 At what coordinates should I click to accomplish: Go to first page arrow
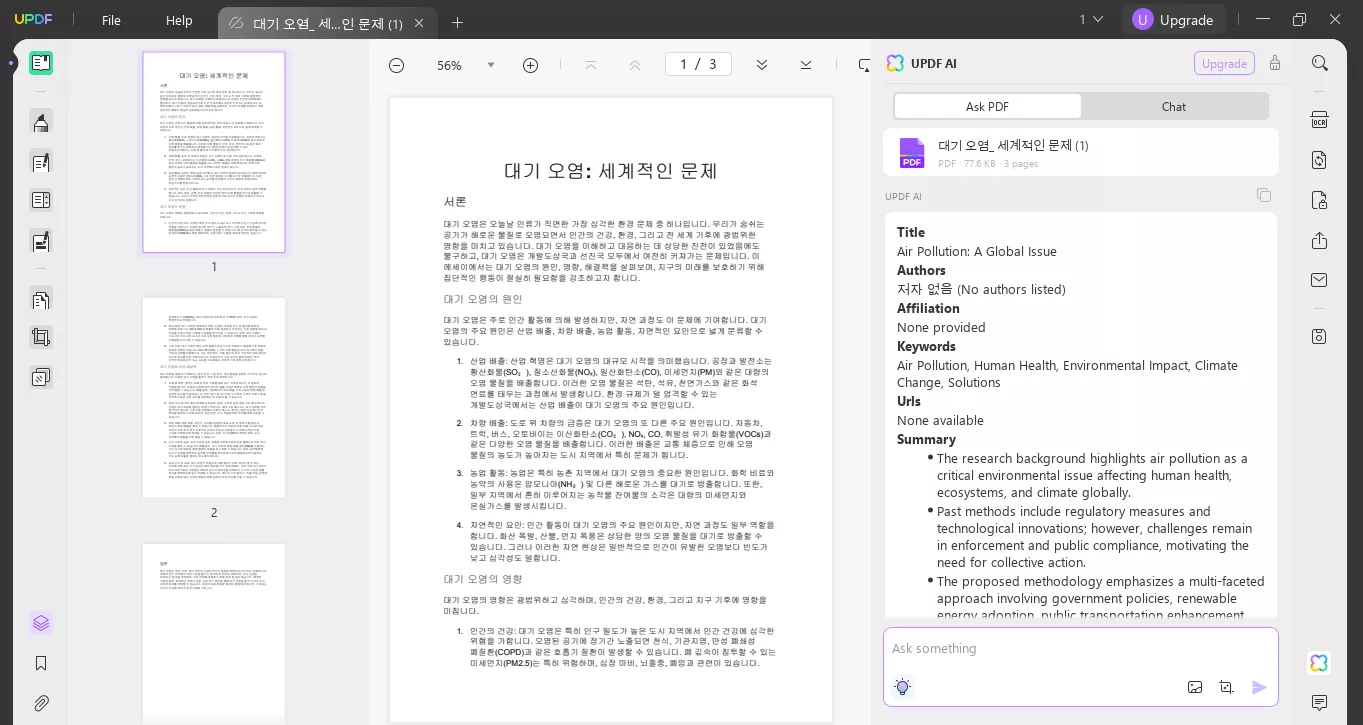590,65
